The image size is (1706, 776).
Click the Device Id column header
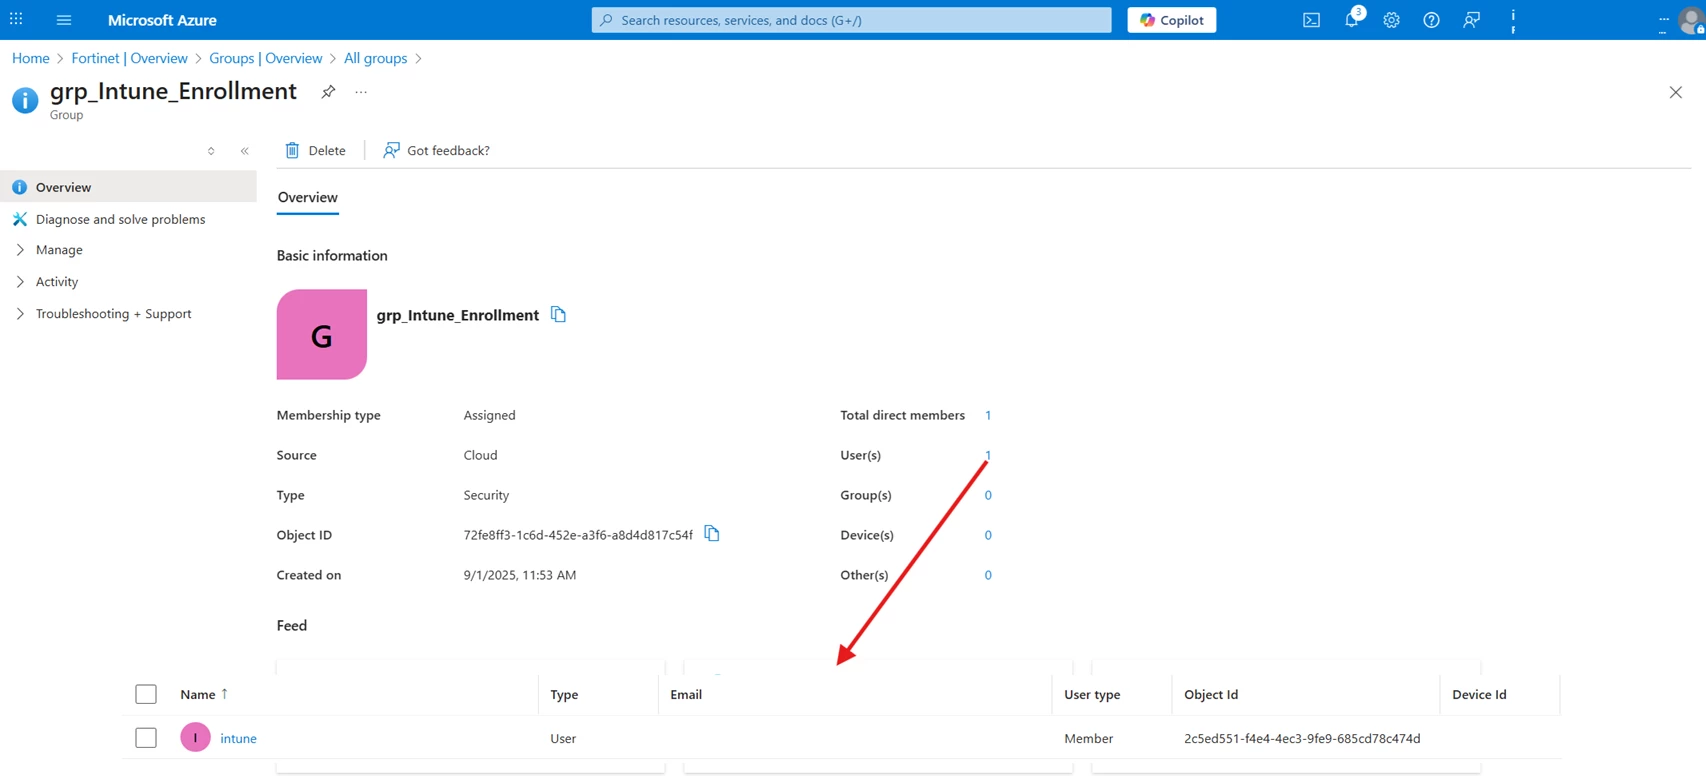point(1479,694)
